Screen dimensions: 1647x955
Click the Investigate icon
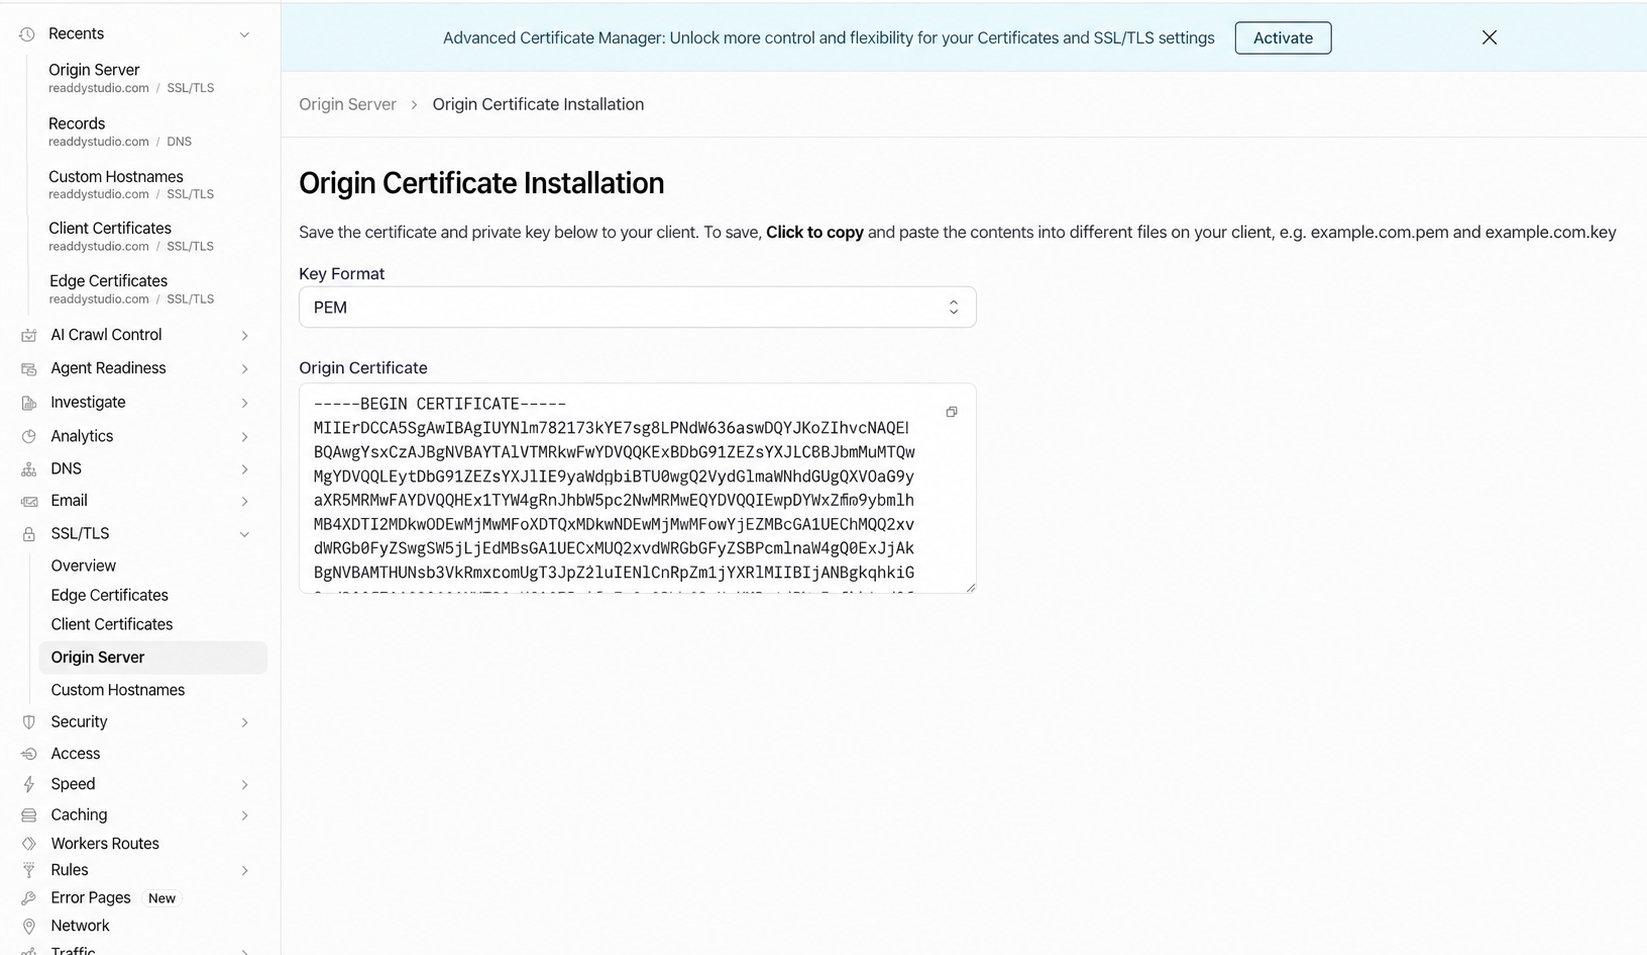click(x=29, y=403)
